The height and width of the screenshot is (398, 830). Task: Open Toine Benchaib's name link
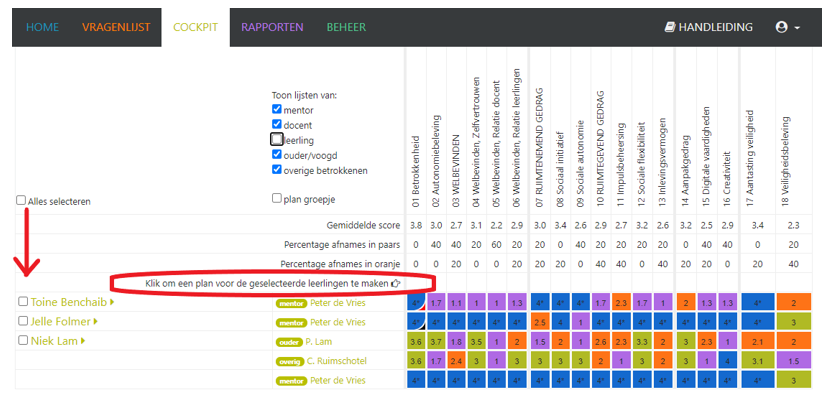[69, 302]
